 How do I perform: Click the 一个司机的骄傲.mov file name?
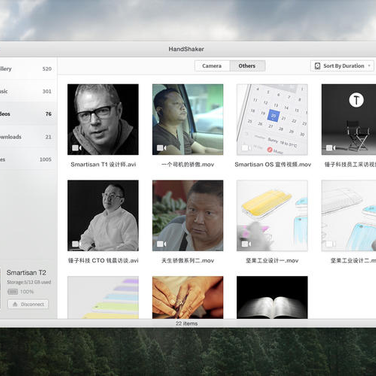point(188,165)
